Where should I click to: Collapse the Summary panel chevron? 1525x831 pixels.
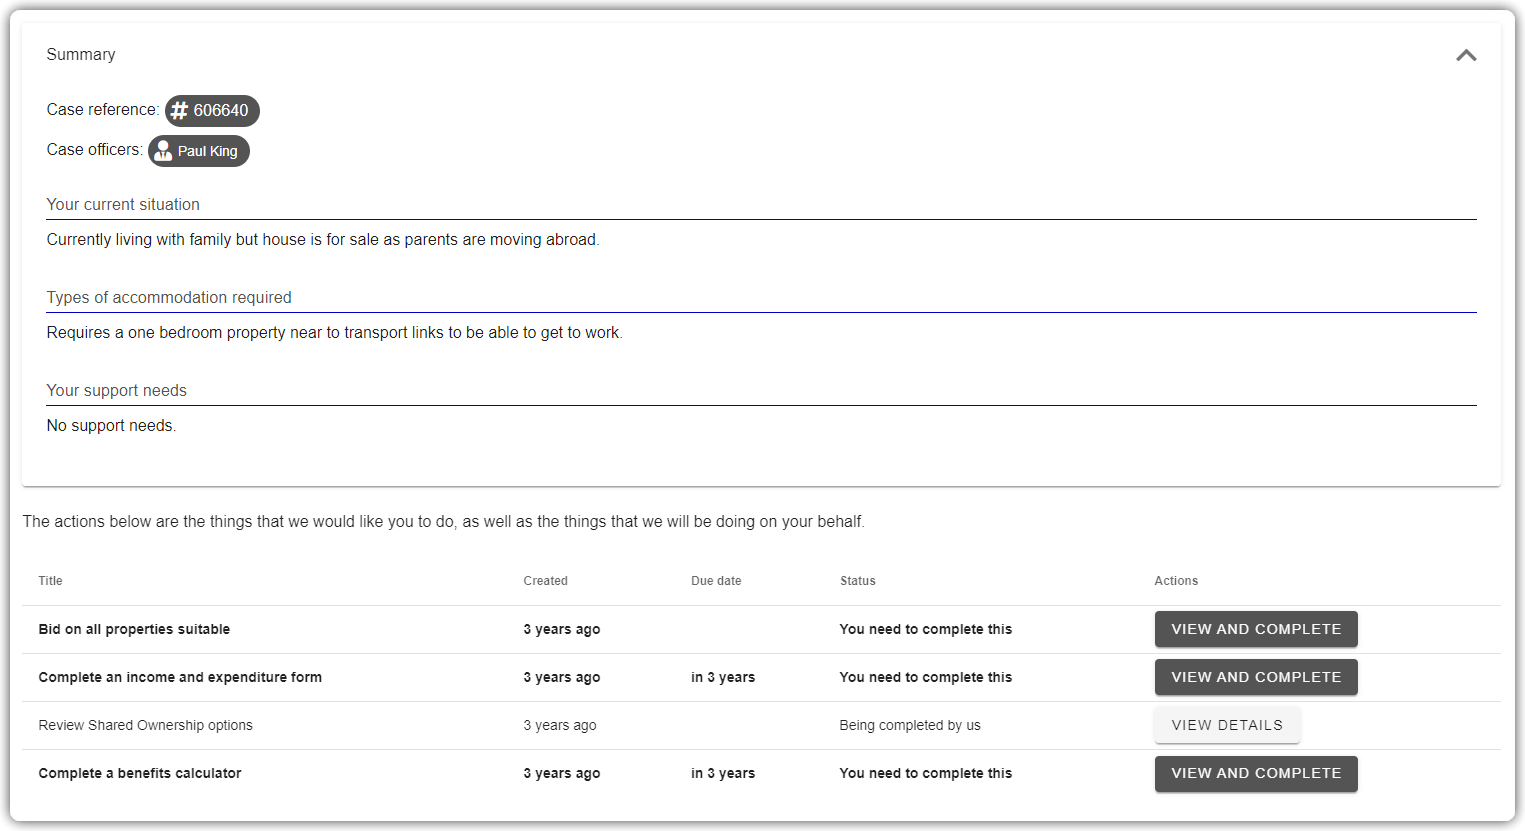point(1466,55)
